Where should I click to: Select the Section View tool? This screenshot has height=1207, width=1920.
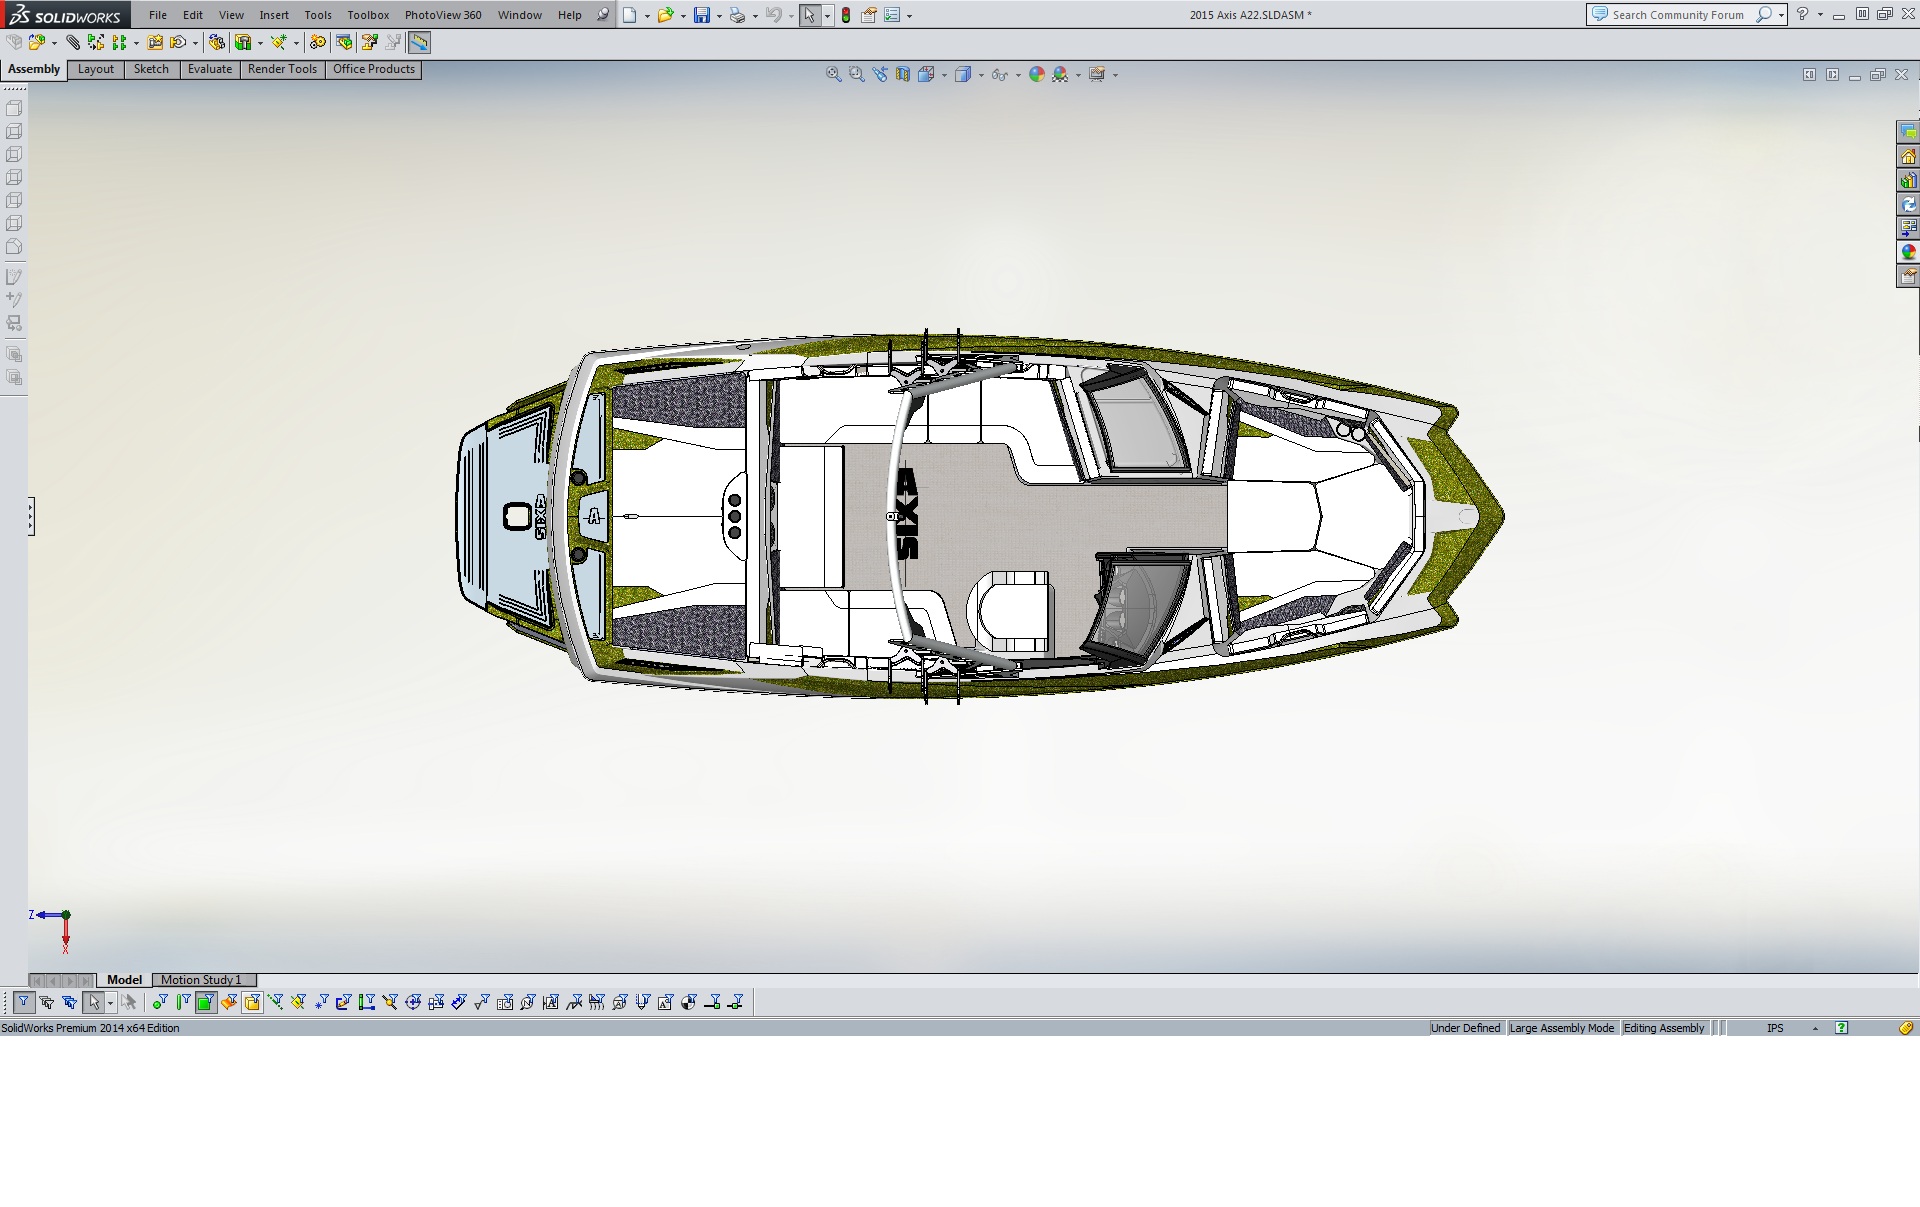coord(903,74)
